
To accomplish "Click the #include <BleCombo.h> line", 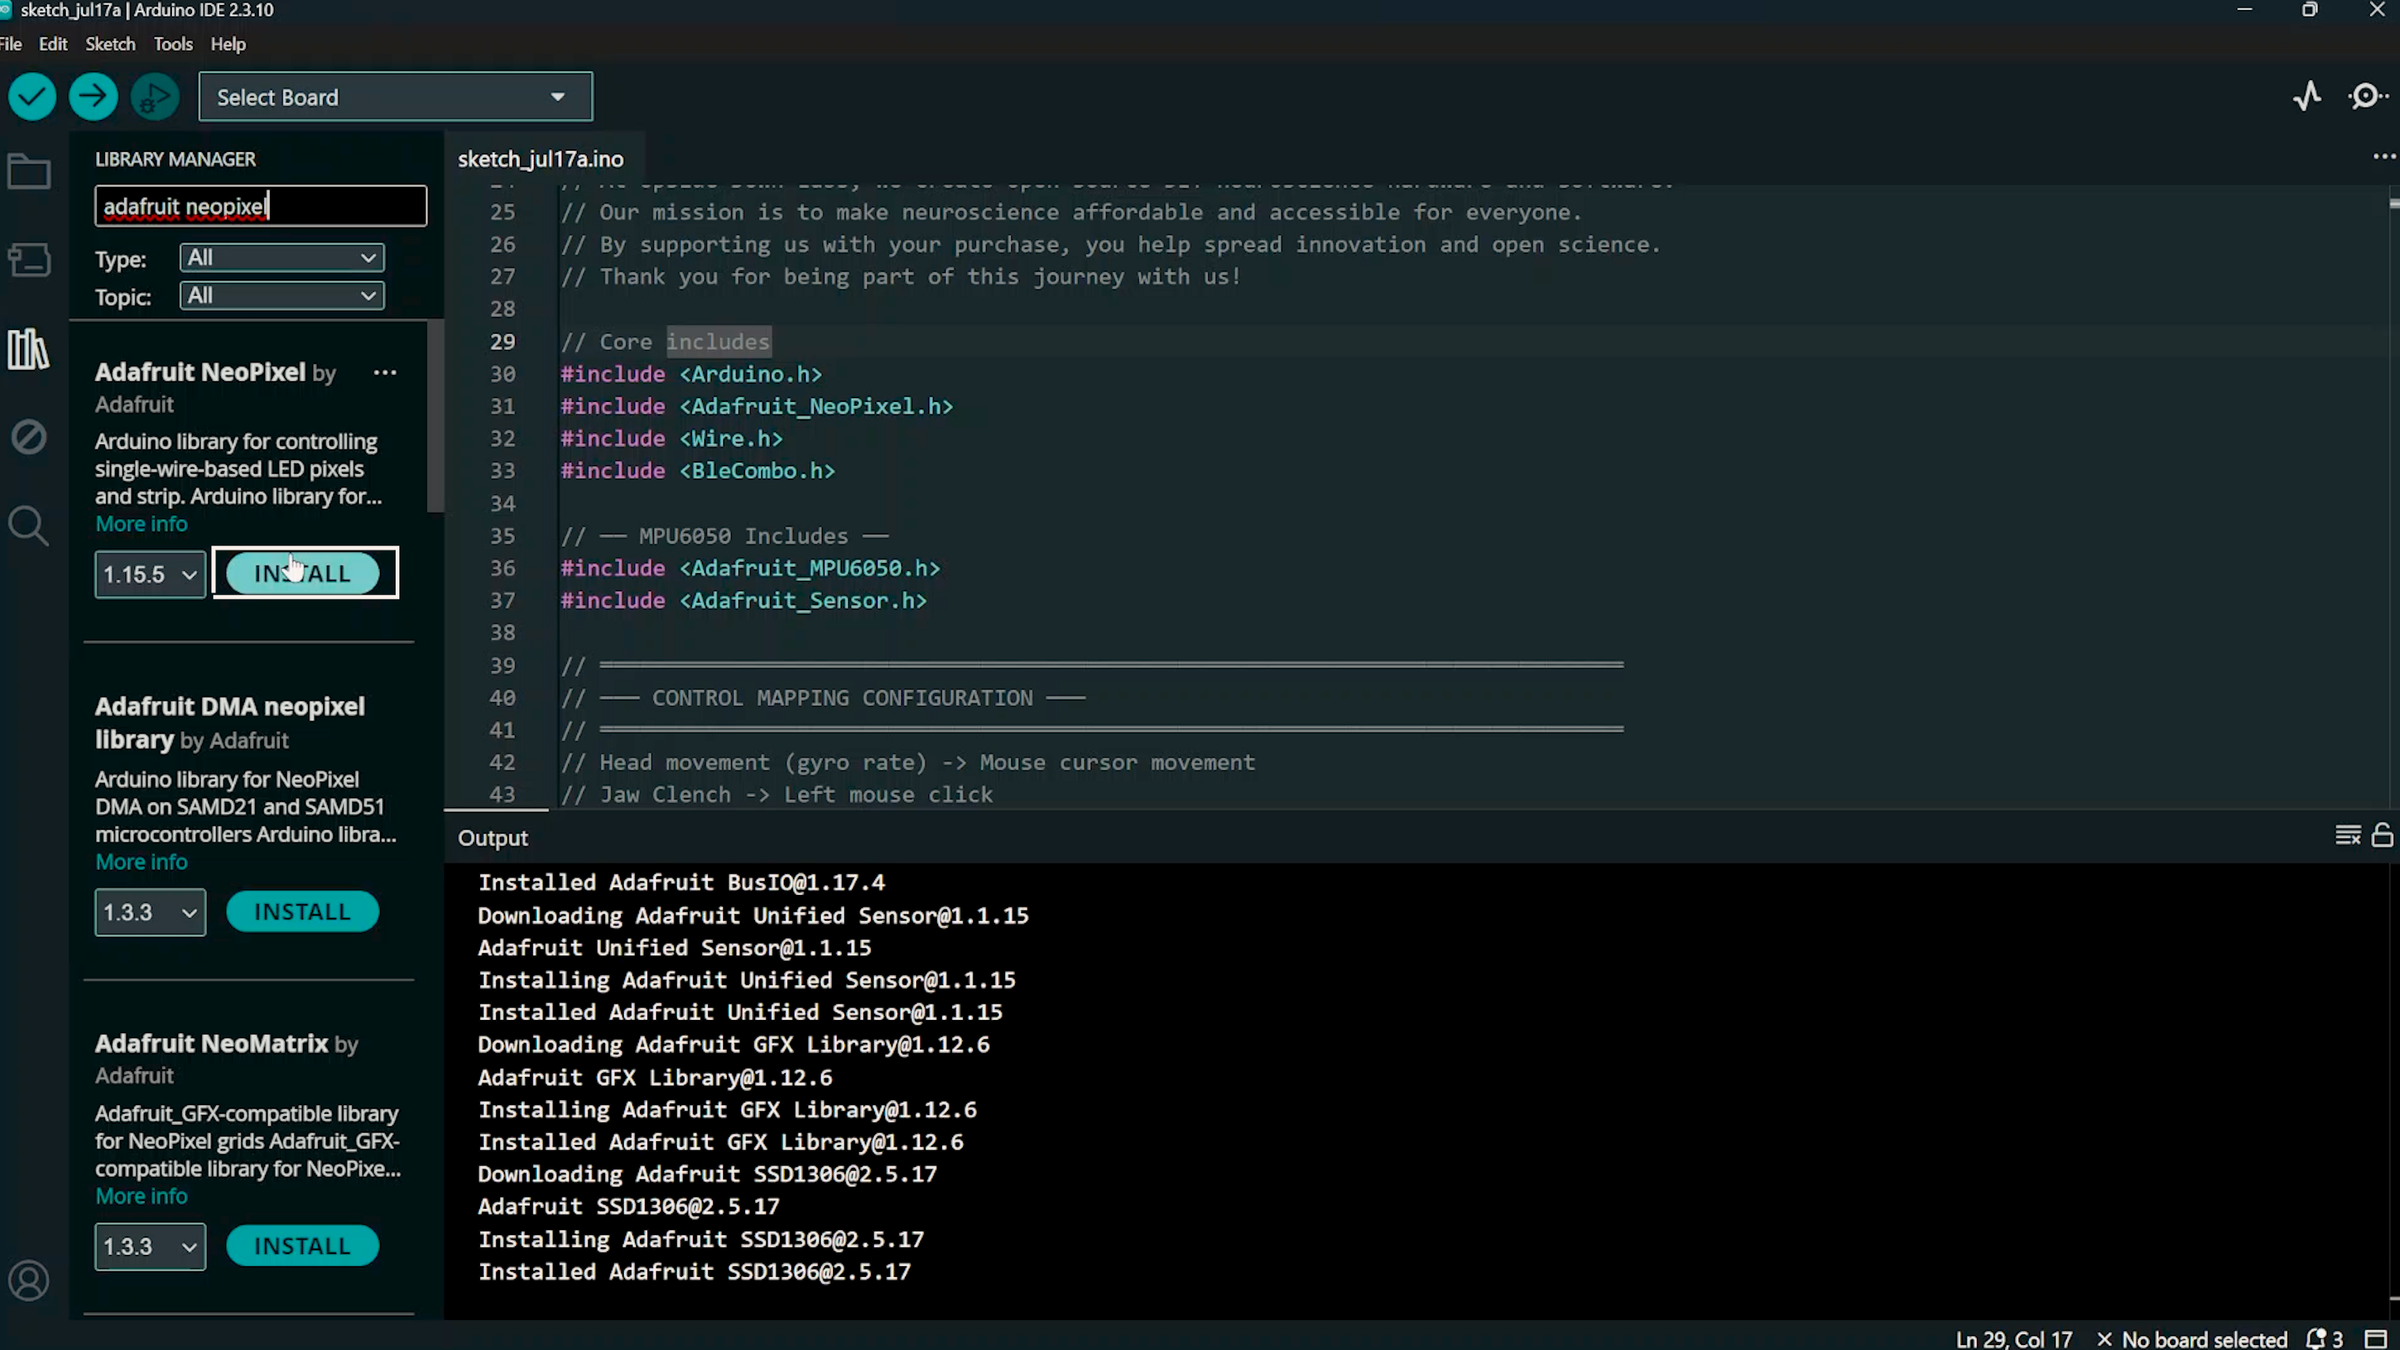I will (698, 471).
